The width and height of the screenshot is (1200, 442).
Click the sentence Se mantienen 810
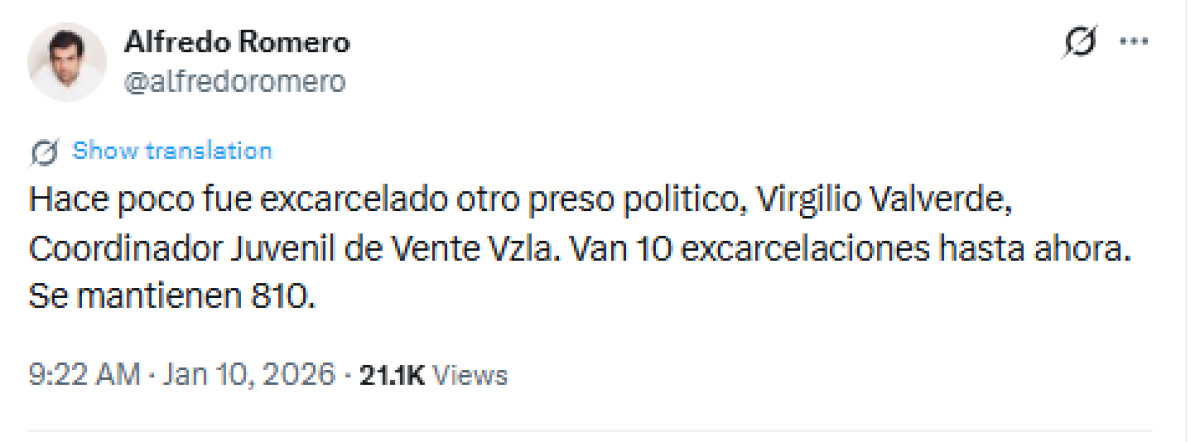click(172, 296)
